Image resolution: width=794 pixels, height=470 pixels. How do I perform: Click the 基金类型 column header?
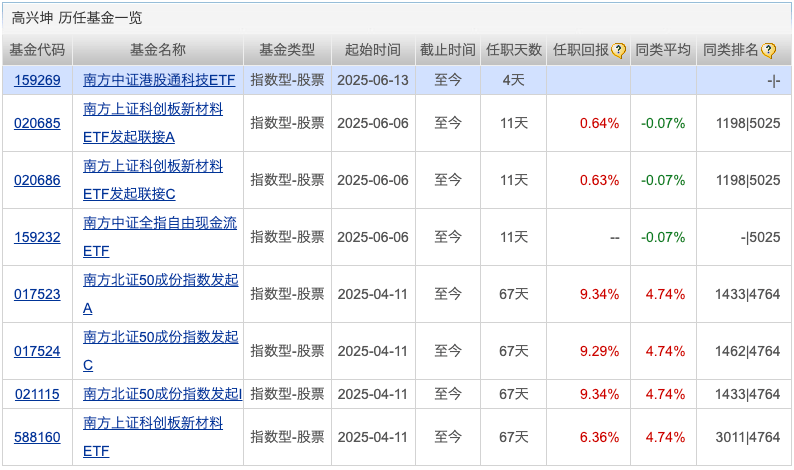287,50
